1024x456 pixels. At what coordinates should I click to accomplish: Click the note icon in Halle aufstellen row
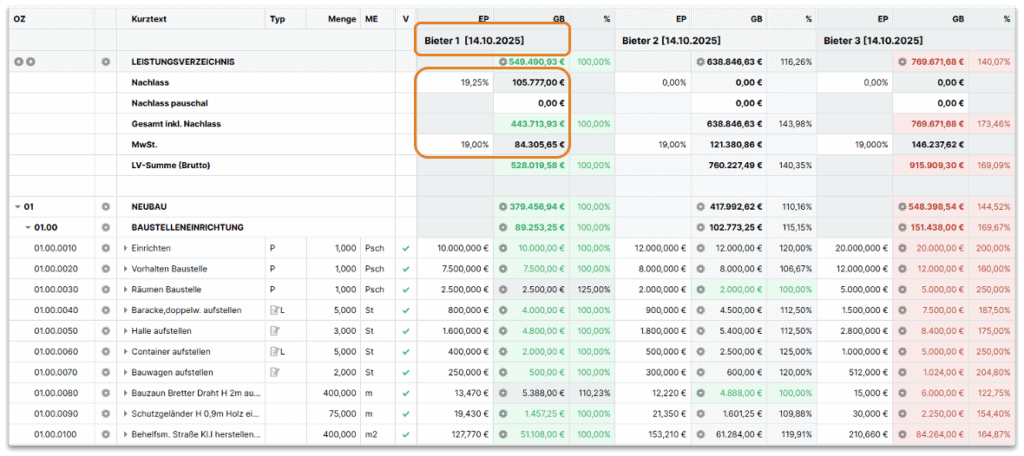tap(274, 330)
